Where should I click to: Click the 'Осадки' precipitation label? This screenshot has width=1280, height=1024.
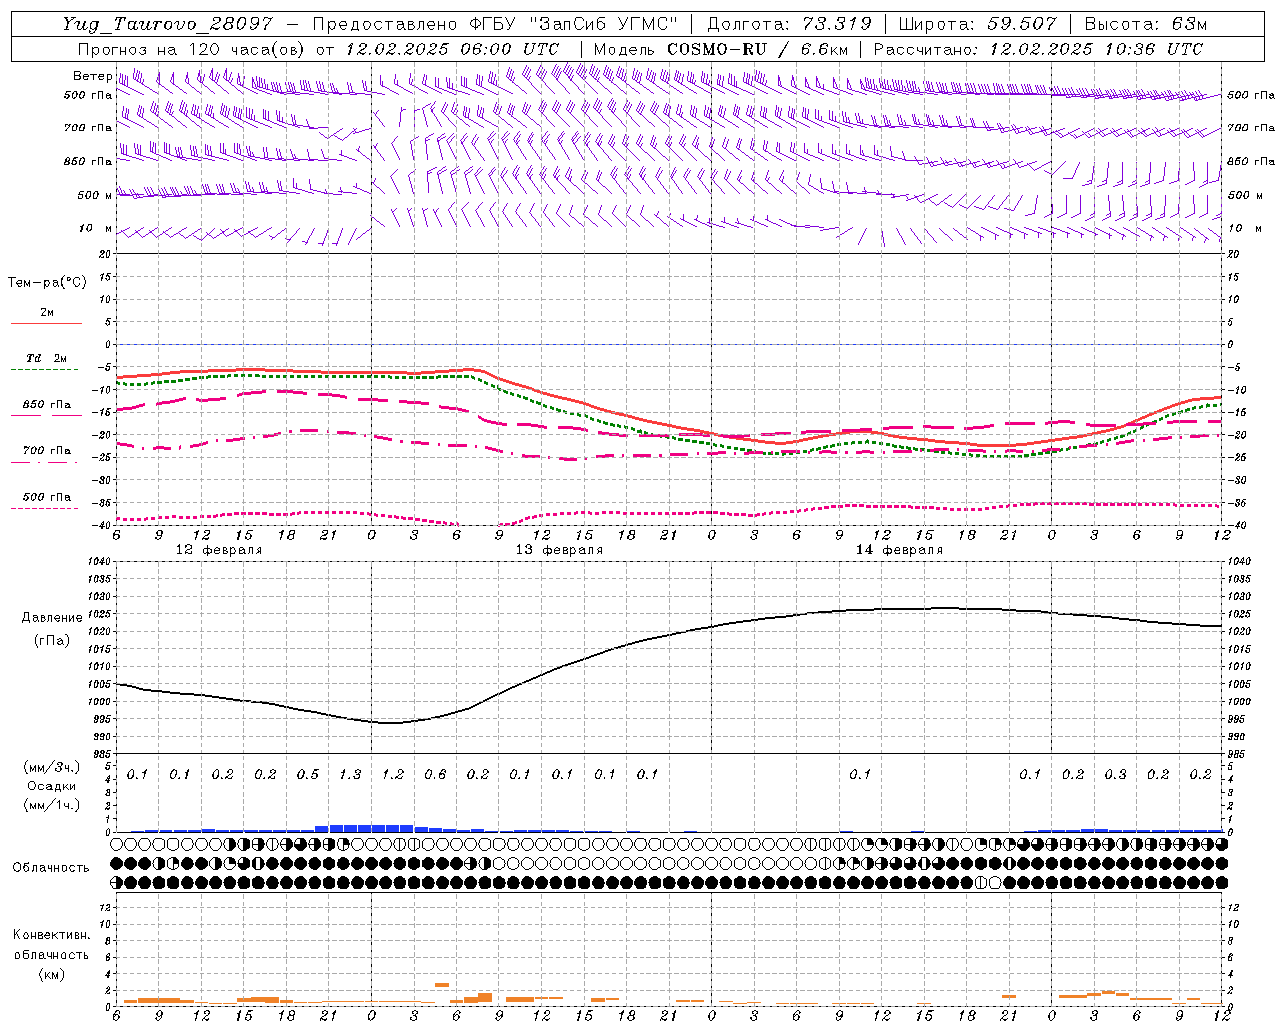tap(52, 786)
